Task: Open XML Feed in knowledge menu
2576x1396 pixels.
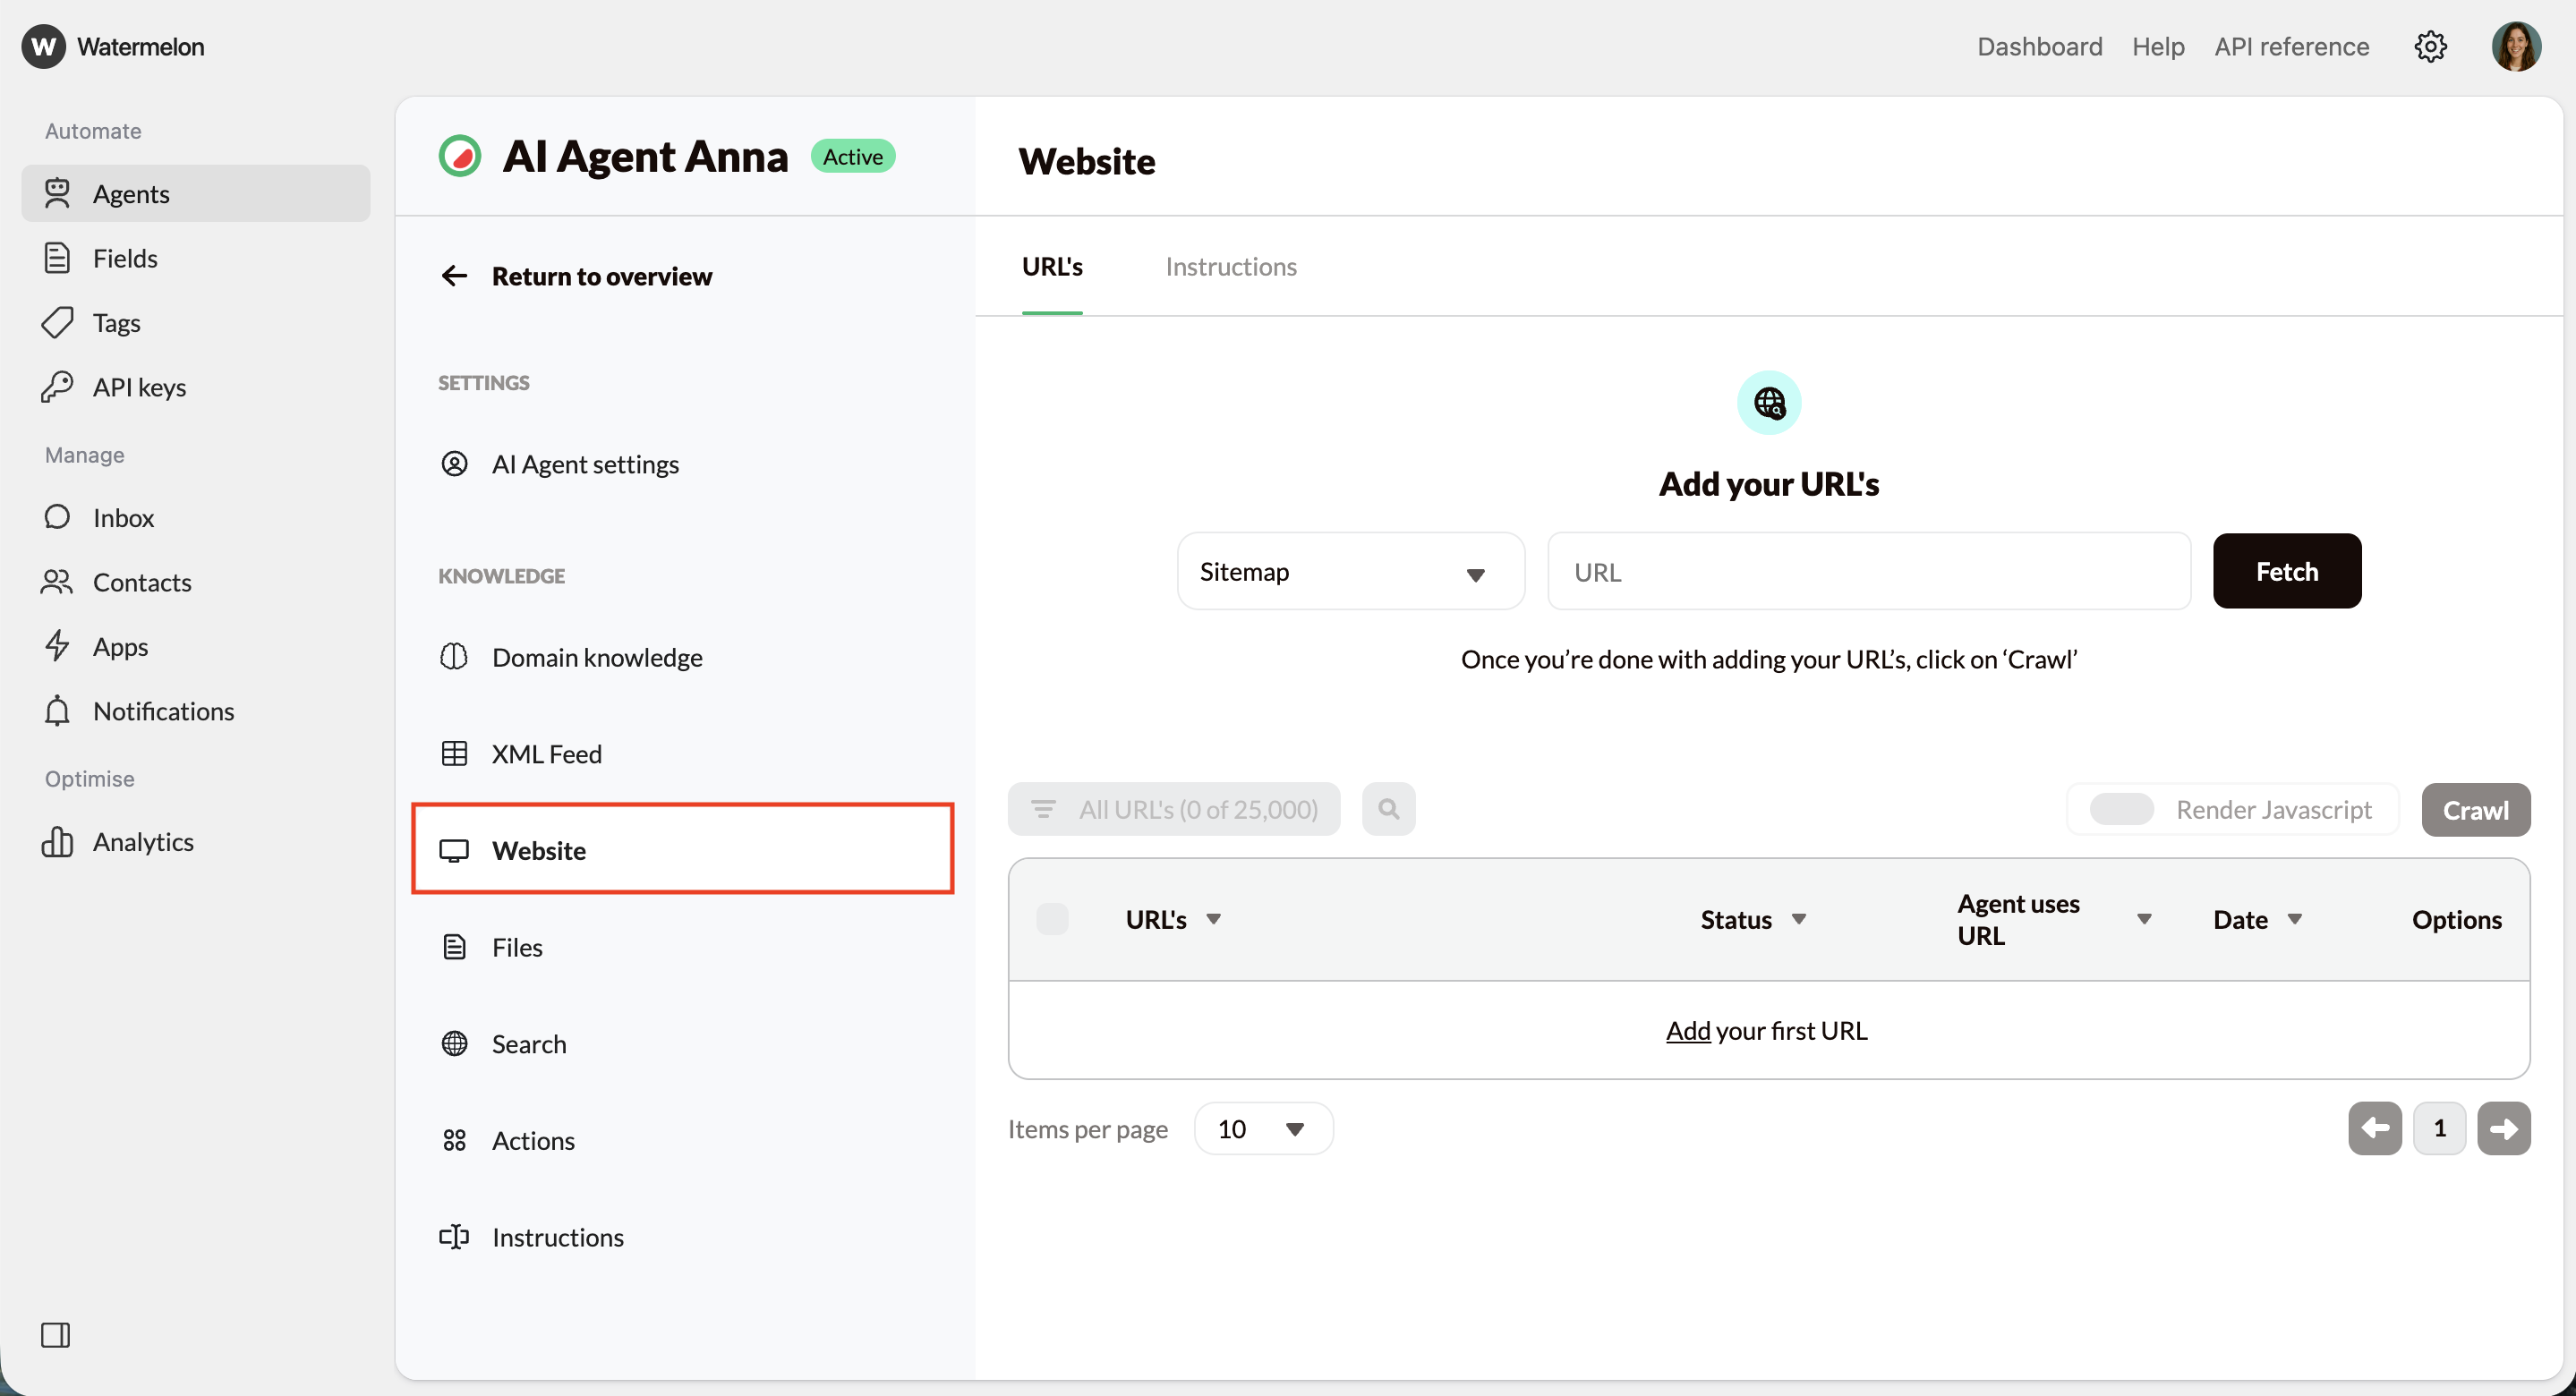Action: 546,753
